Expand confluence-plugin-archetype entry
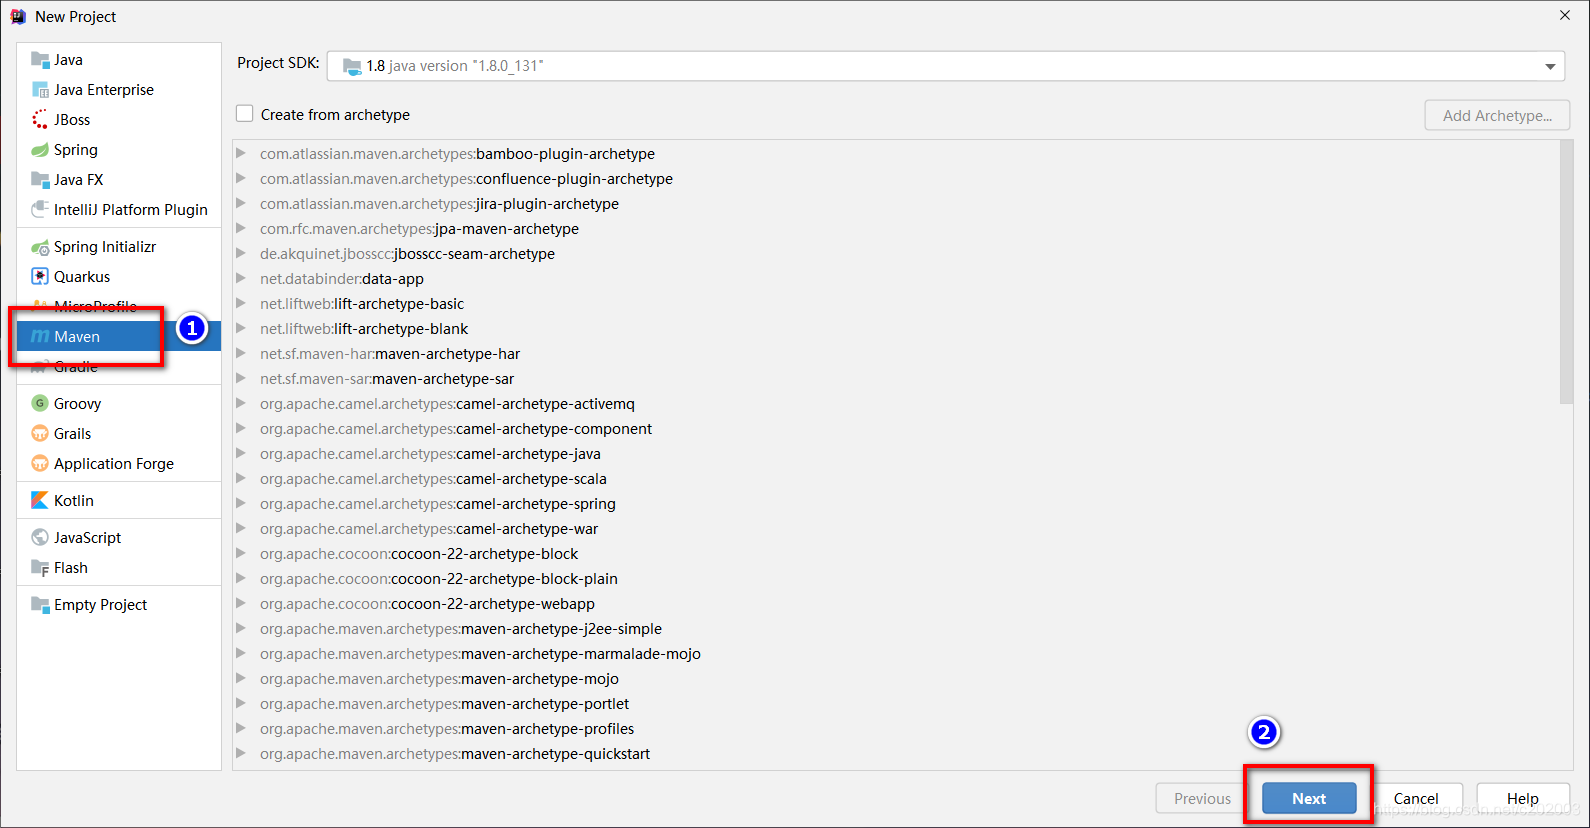1590x828 pixels. pos(241,179)
